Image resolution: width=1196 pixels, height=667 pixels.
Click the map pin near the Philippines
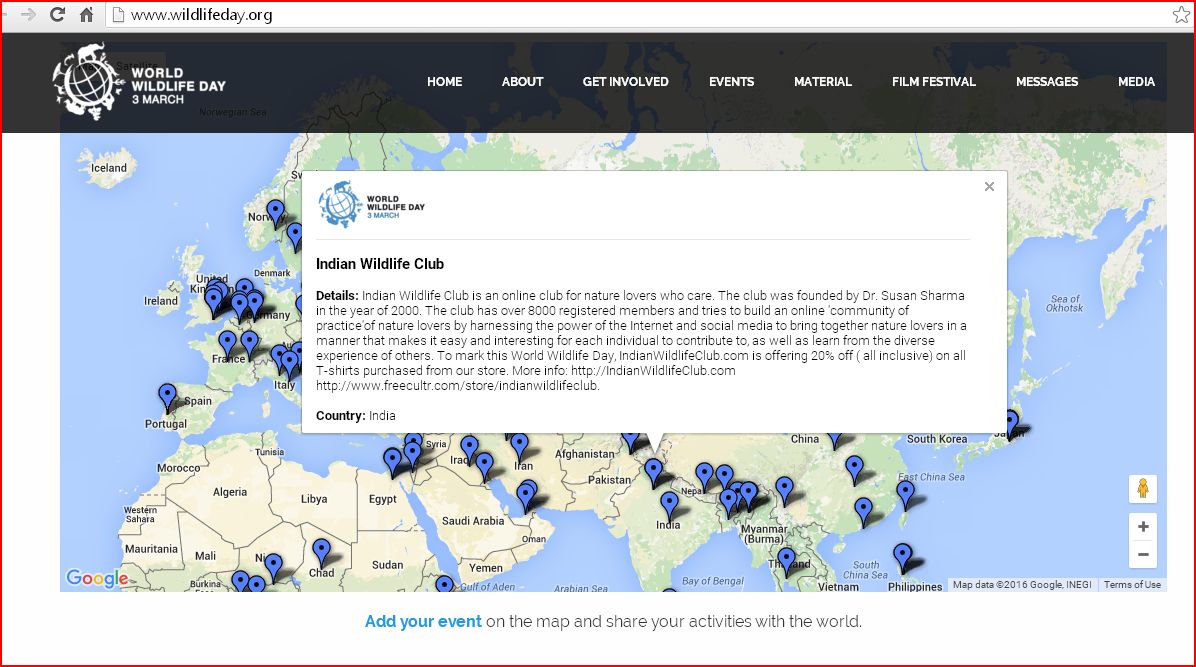pyautogui.click(x=902, y=556)
